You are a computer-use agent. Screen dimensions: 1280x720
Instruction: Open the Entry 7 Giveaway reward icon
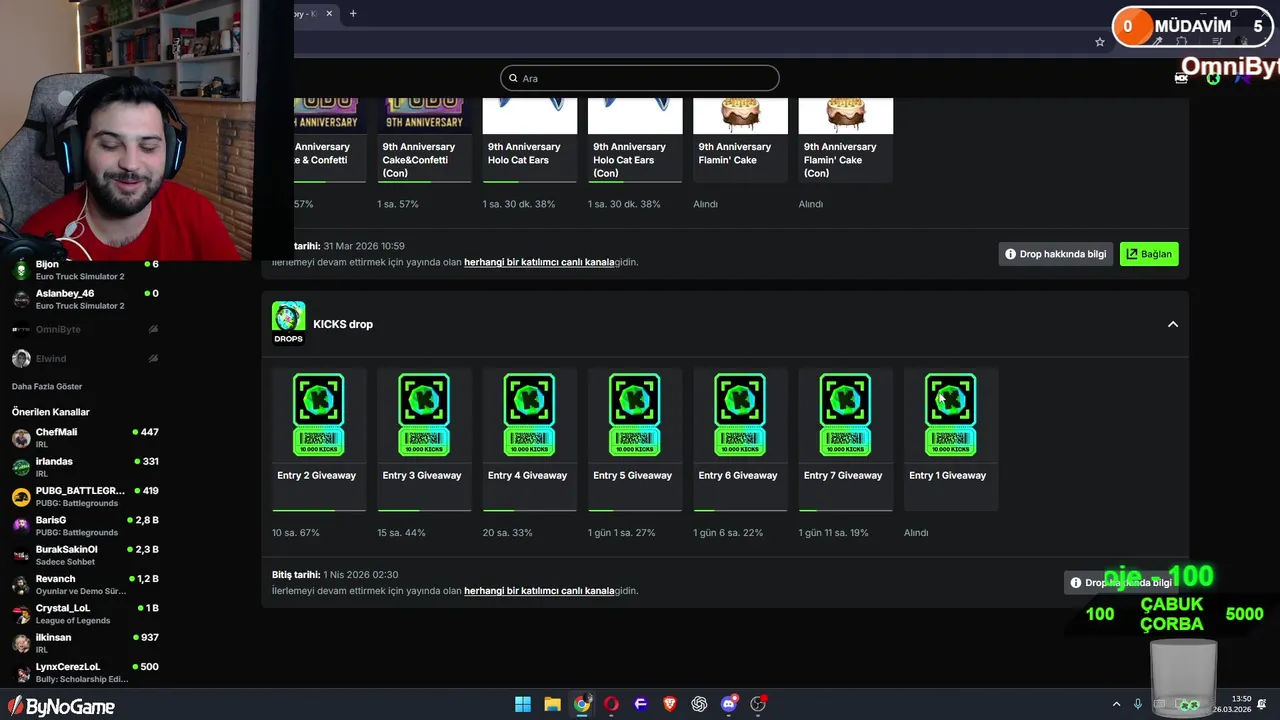pyautogui.click(x=845, y=415)
